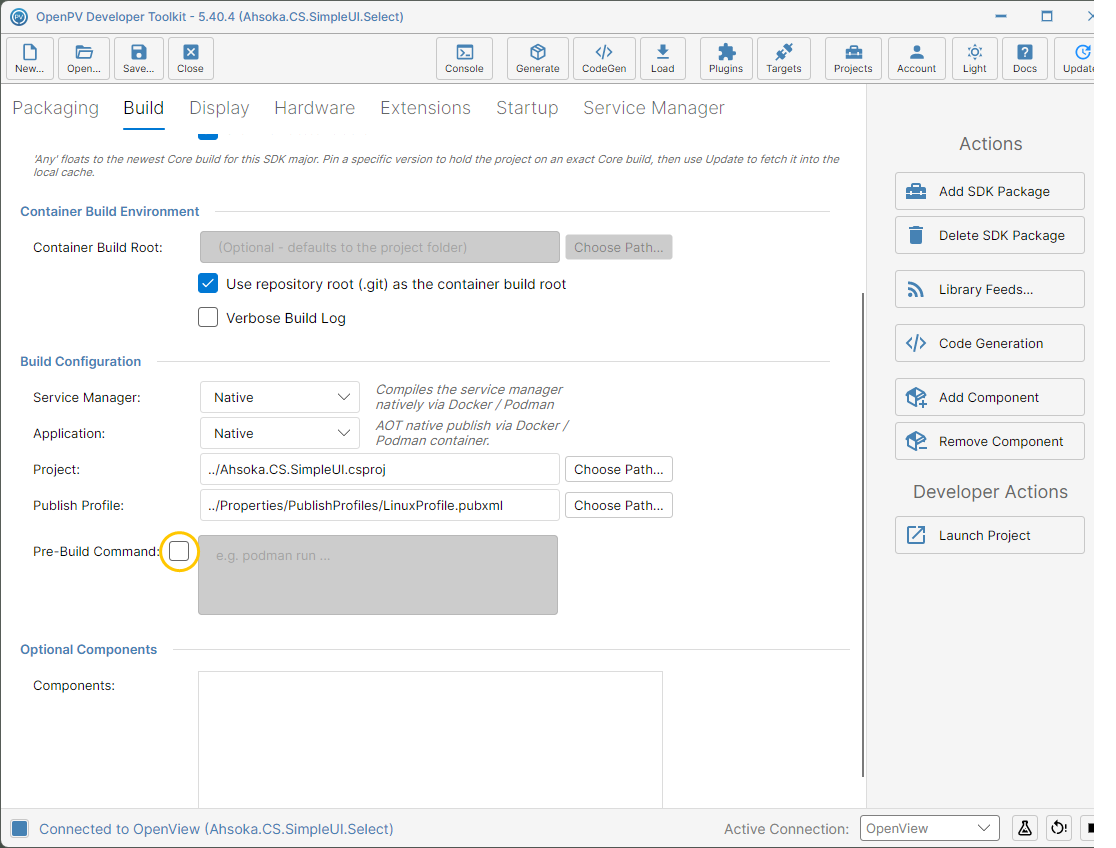Image resolution: width=1116 pixels, height=848 pixels.
Task: Click the Close project toolbar icon
Action: (x=191, y=58)
